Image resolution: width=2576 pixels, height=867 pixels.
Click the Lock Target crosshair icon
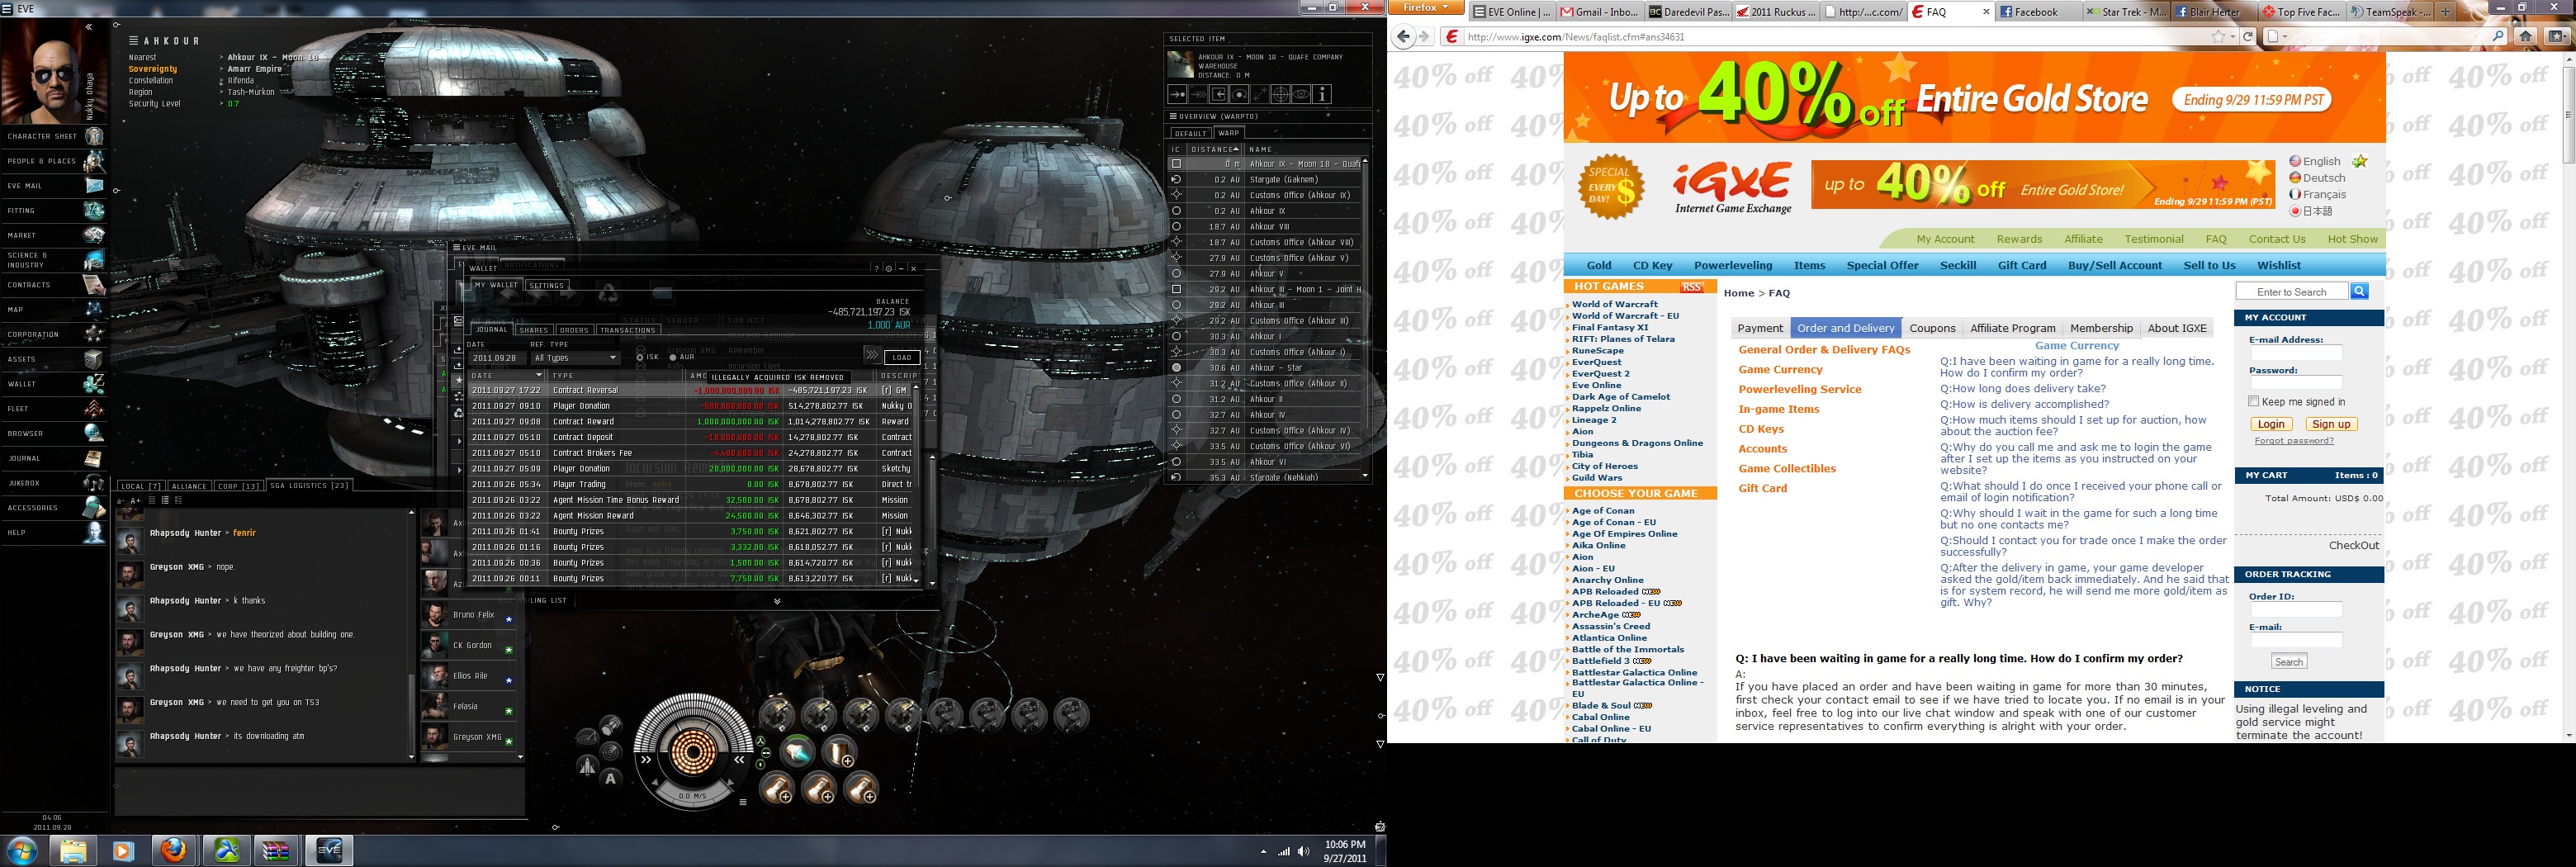coord(1280,94)
